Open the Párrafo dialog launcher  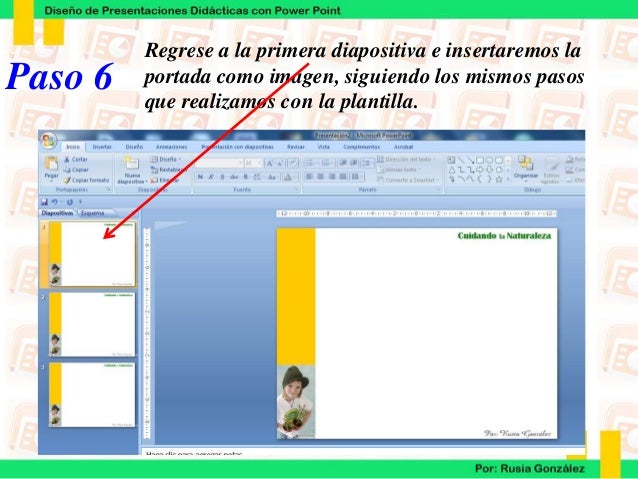pos(438,190)
